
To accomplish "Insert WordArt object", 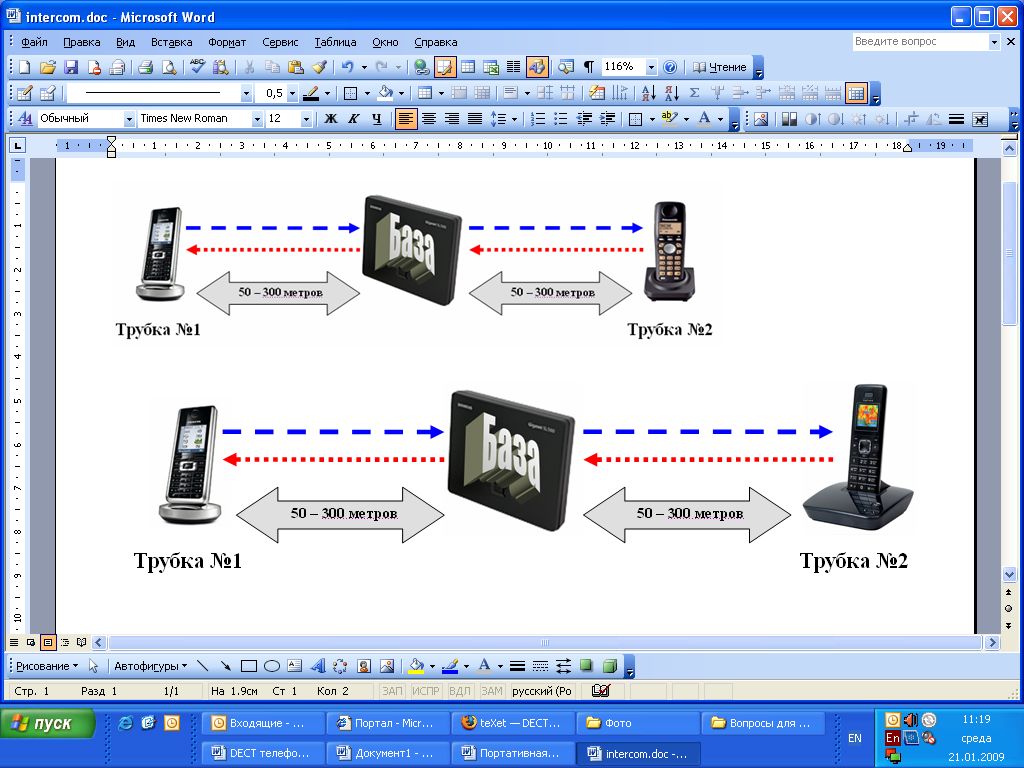I will pyautogui.click(x=317, y=666).
